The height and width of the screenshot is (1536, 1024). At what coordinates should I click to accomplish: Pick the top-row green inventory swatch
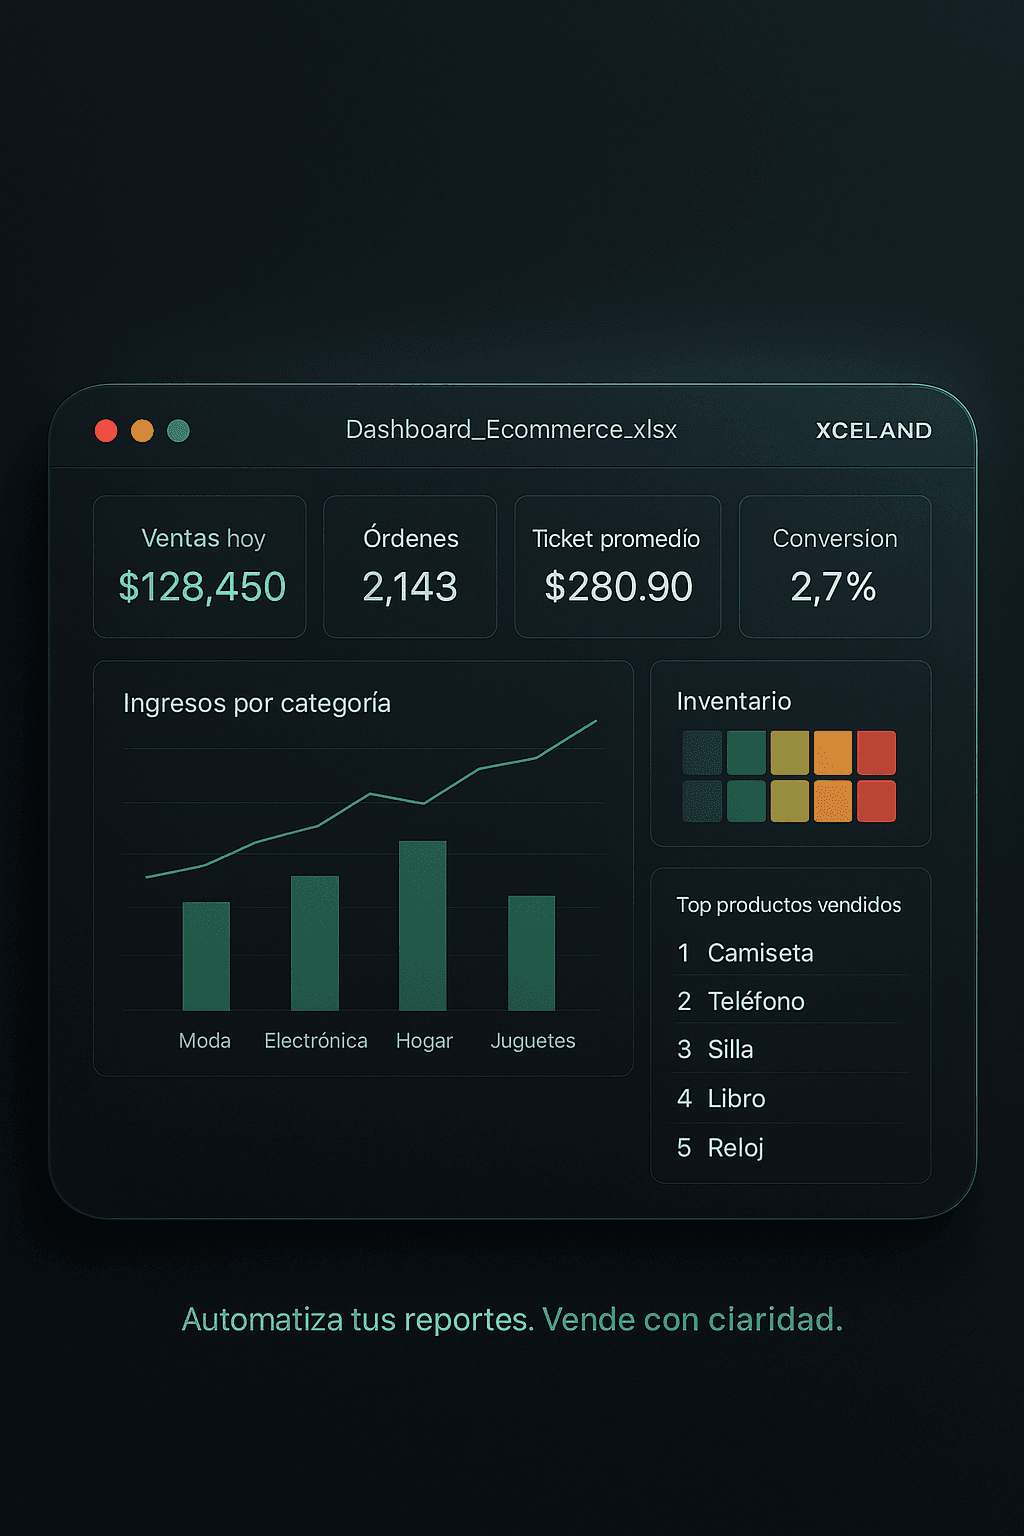click(746, 753)
